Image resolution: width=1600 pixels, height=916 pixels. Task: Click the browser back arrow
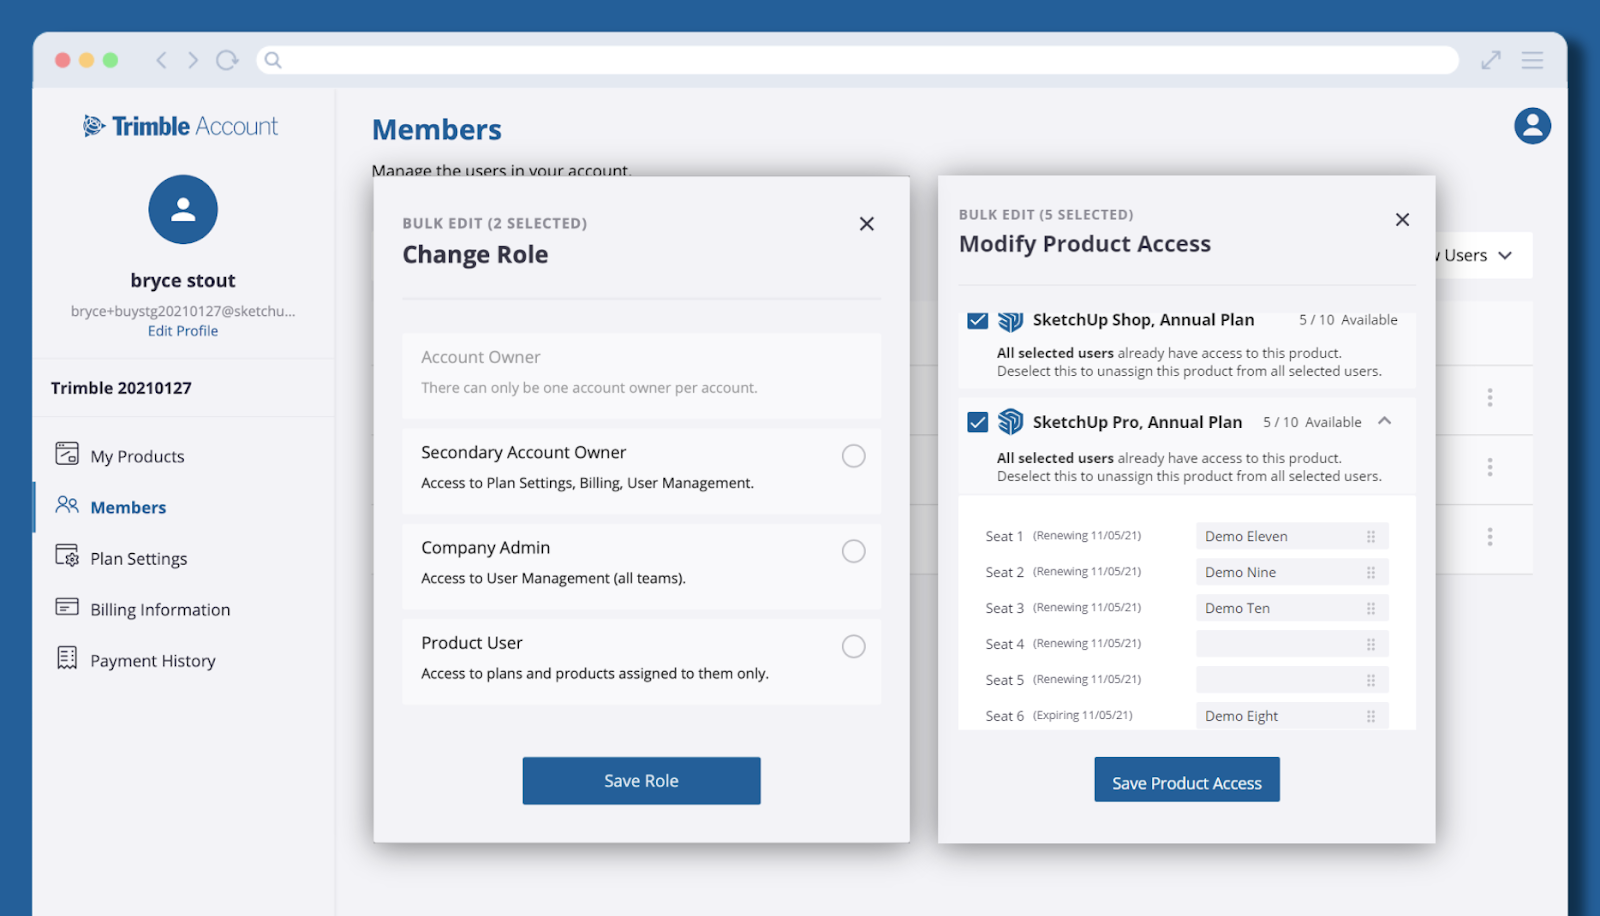click(x=161, y=60)
